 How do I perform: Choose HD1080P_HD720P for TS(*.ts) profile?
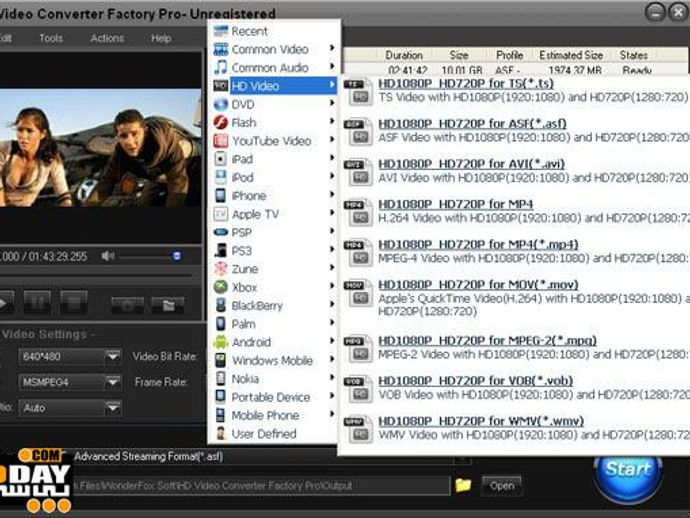pyautogui.click(x=466, y=84)
